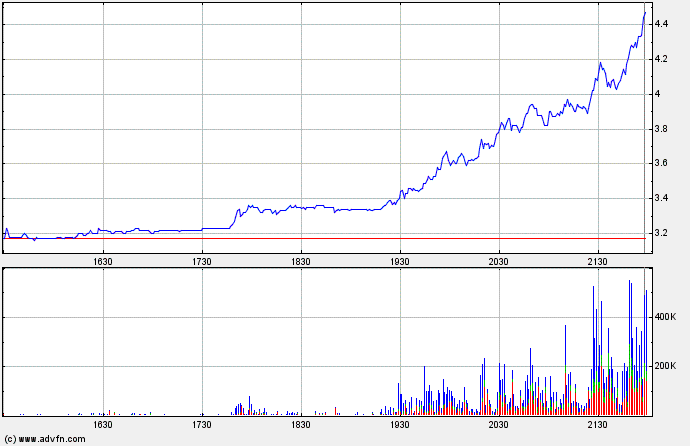The height and width of the screenshot is (446, 690).
Task: Click the 4.2 price axis label
Action: (x=662, y=60)
